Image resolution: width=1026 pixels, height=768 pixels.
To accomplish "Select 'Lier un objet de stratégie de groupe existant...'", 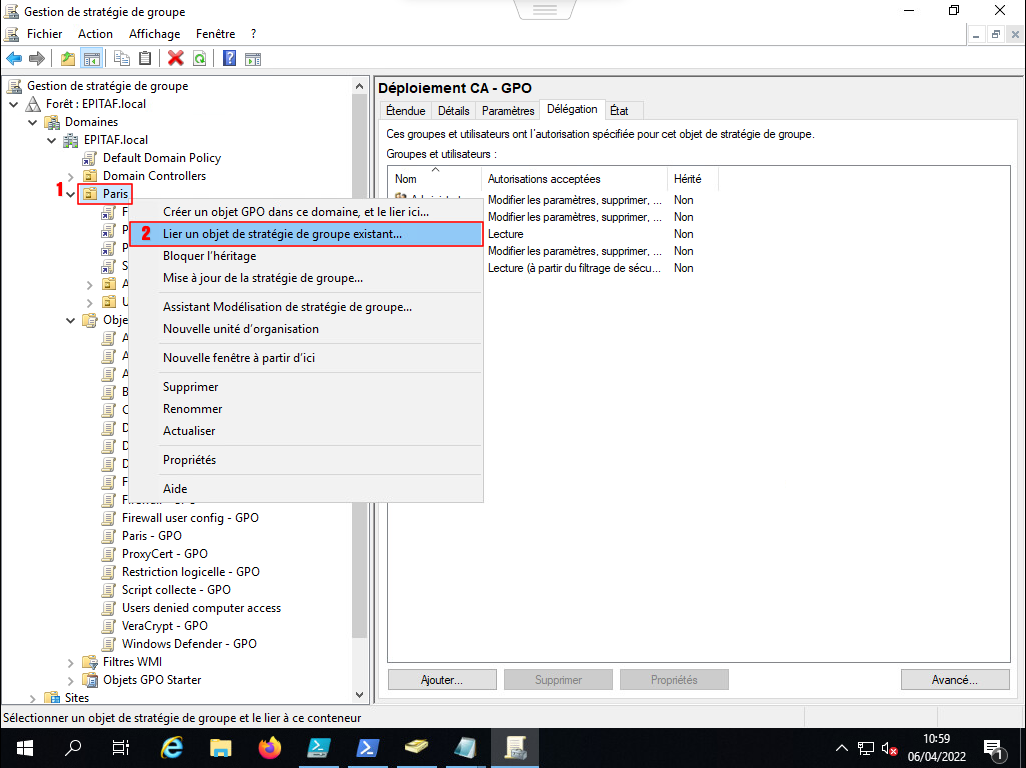I will click(x=282, y=234).
